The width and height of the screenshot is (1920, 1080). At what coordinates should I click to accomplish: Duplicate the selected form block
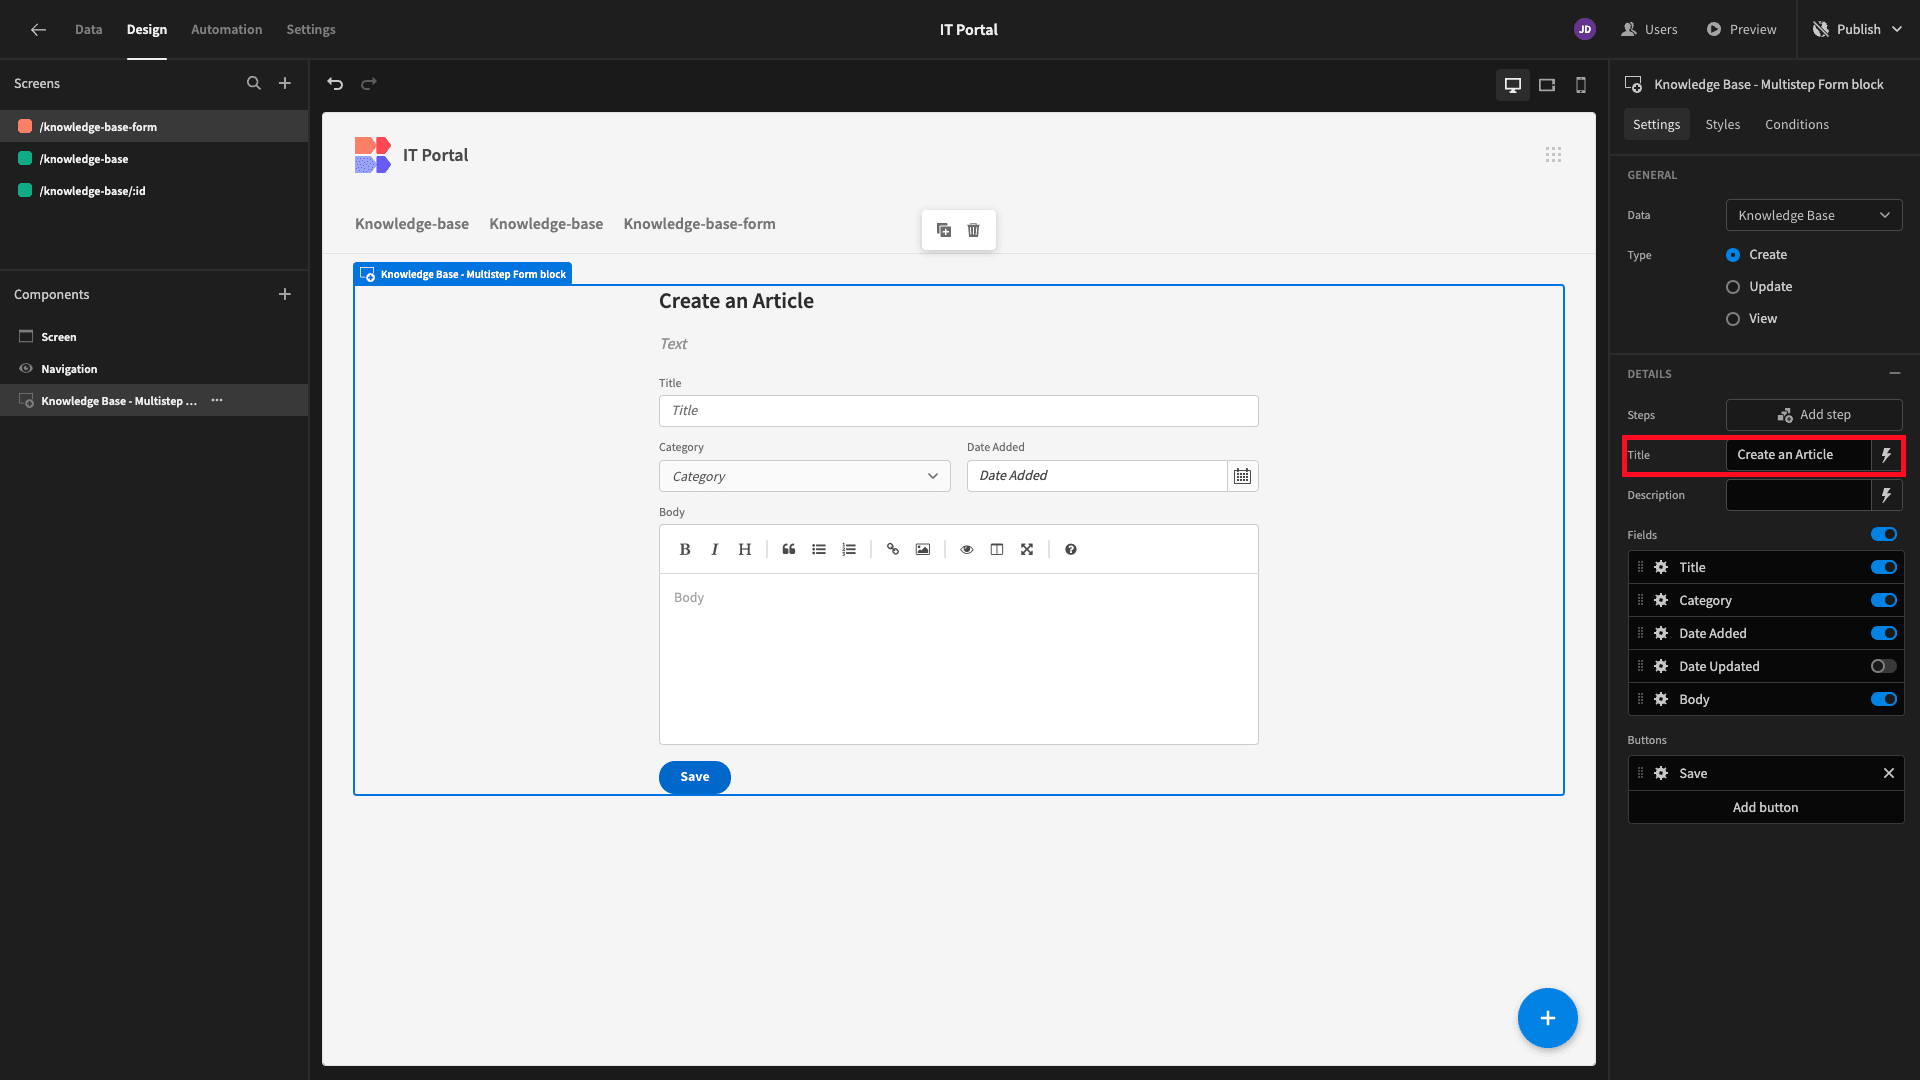(x=944, y=230)
